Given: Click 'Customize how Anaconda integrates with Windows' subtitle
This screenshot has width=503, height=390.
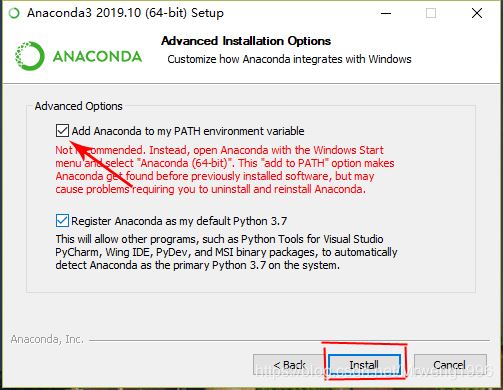Looking at the screenshot, I should (289, 59).
